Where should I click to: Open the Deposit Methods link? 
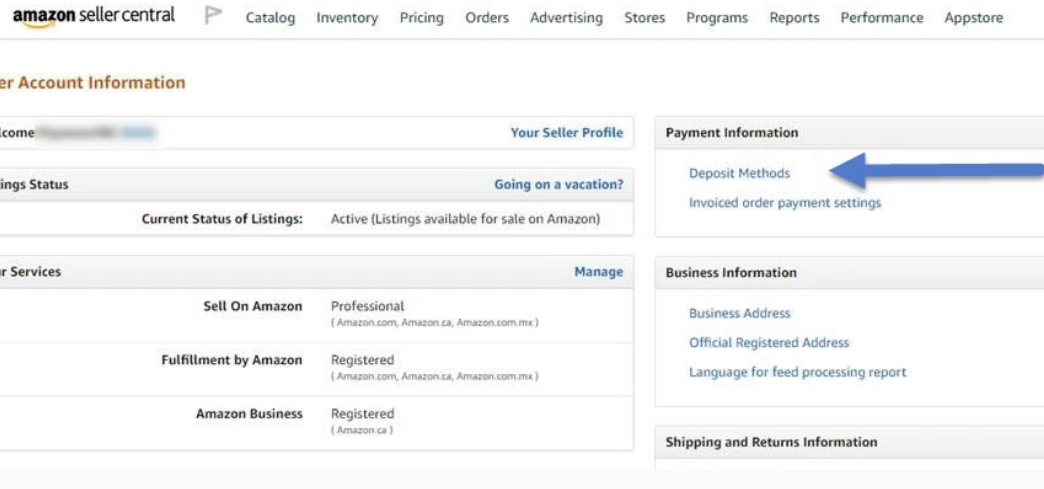click(x=739, y=173)
